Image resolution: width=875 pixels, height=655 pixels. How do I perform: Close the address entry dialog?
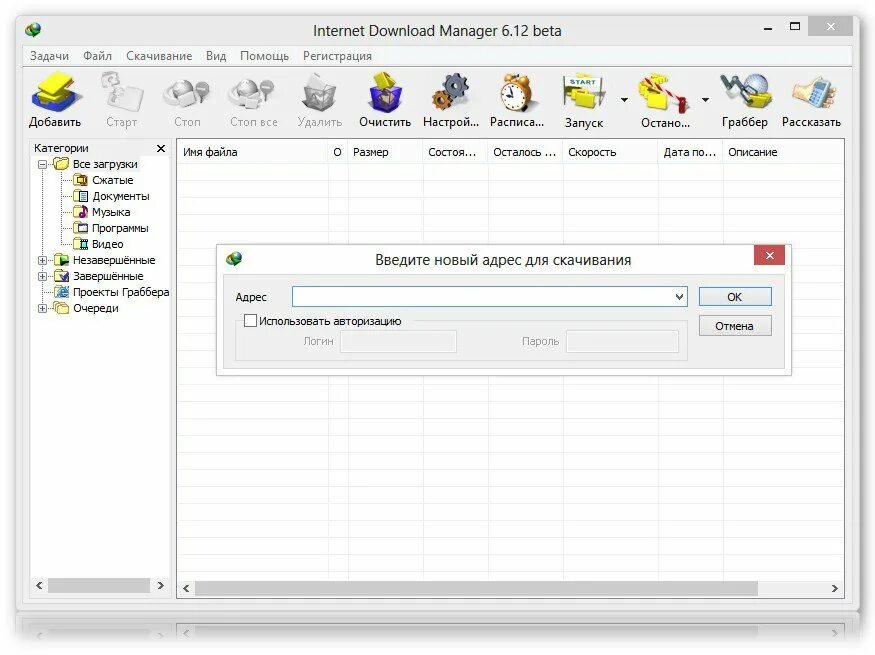coord(770,256)
